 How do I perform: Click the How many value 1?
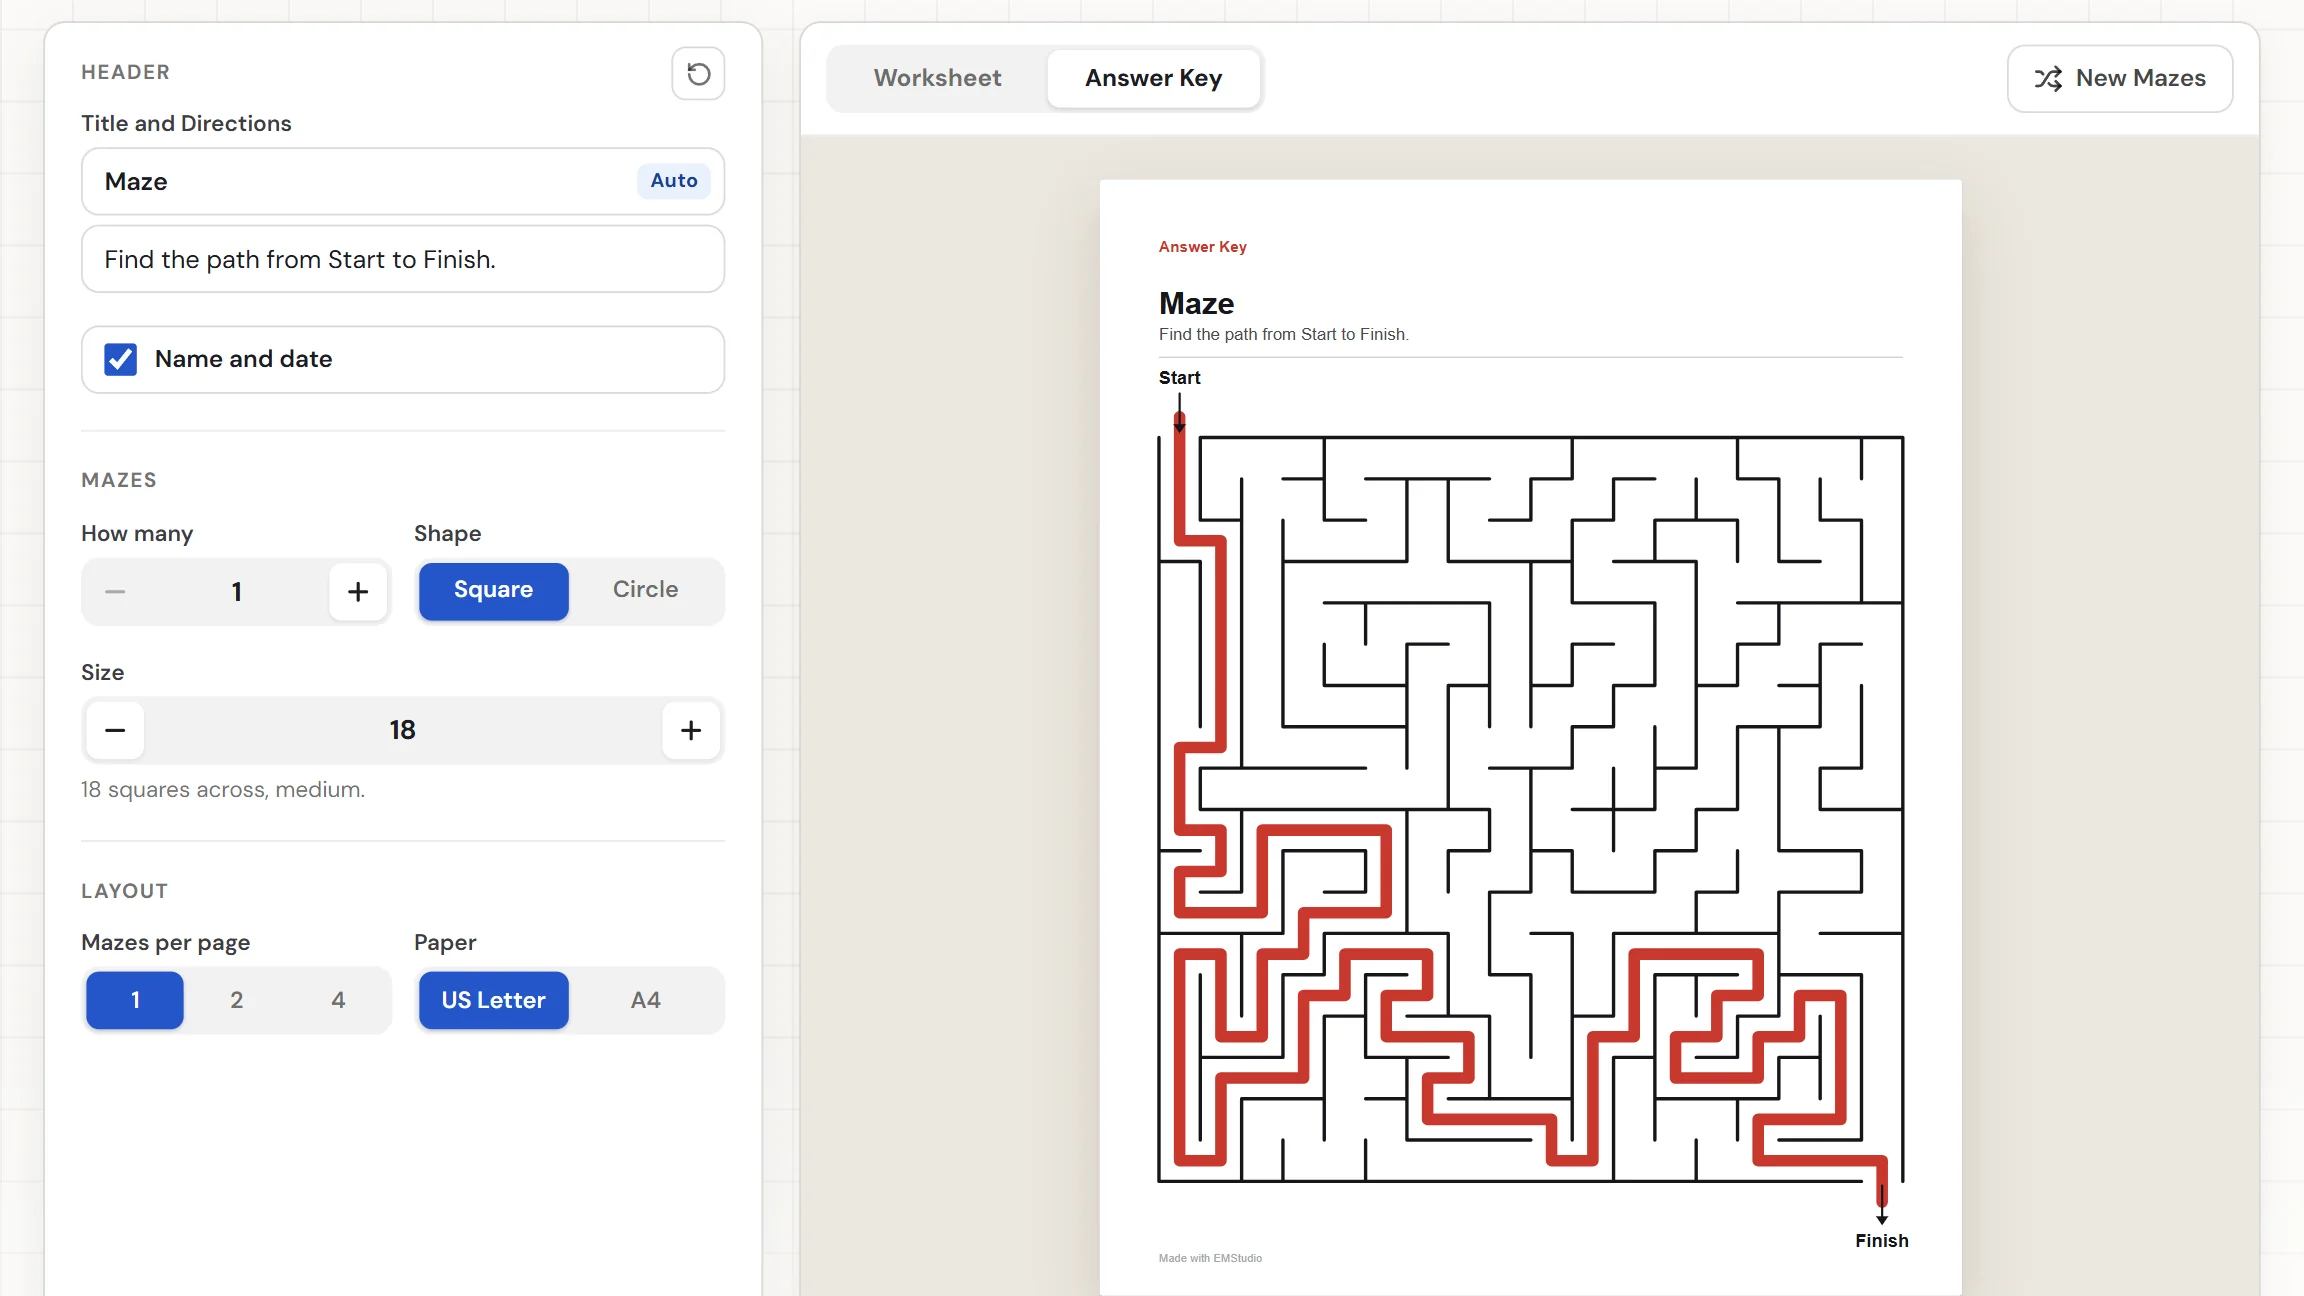[237, 591]
